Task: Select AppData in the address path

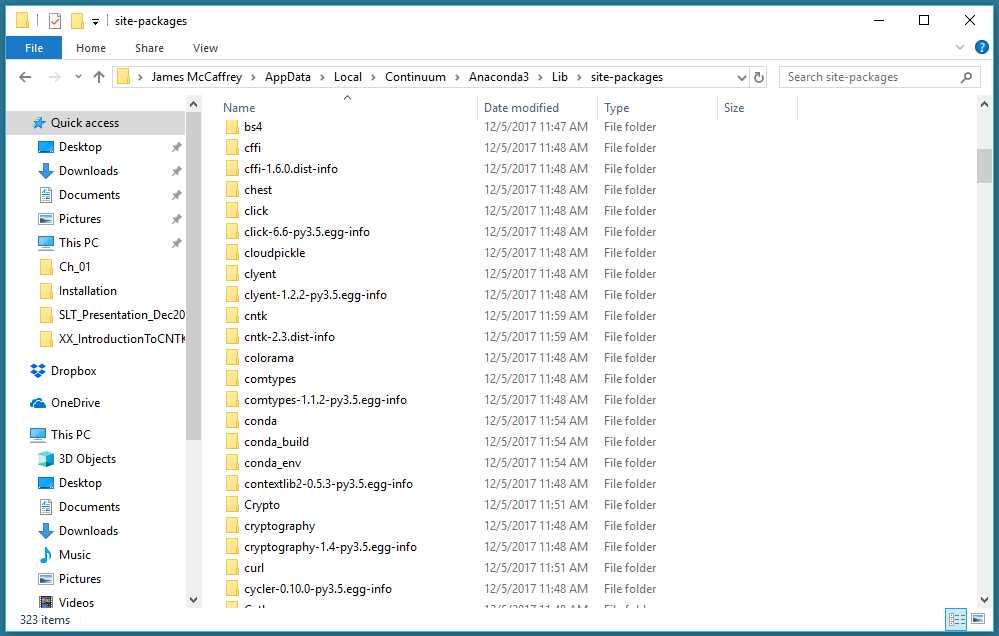Action: pyautogui.click(x=287, y=77)
